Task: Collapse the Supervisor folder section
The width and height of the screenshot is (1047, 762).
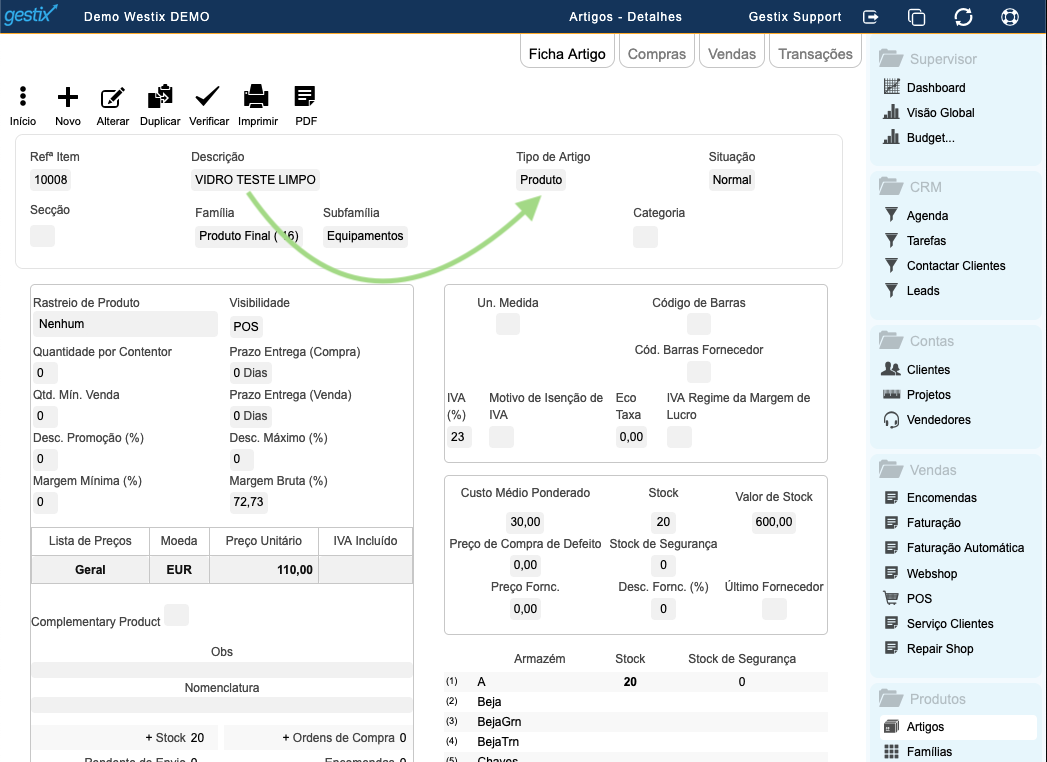Action: pyautogui.click(x=890, y=59)
